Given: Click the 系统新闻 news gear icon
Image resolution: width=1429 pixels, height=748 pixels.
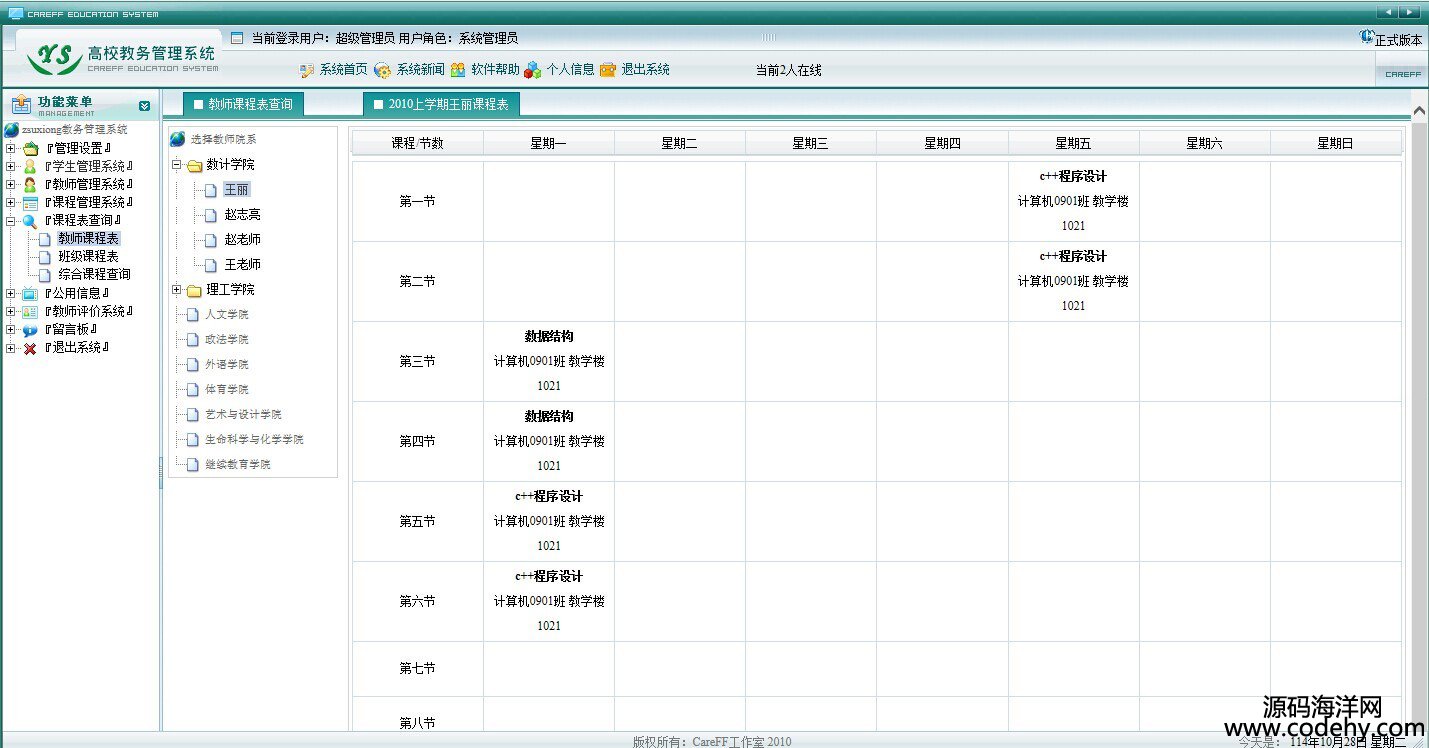Looking at the screenshot, I should click(x=382, y=70).
